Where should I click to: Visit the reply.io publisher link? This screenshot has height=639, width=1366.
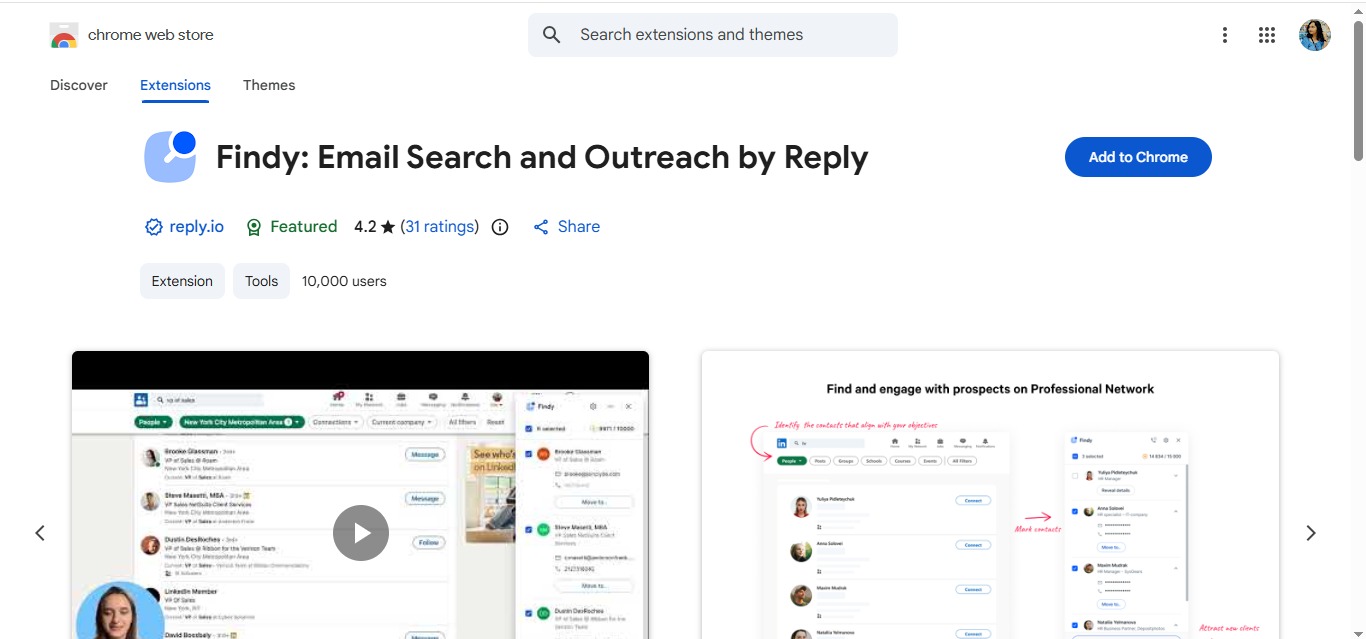tap(196, 226)
